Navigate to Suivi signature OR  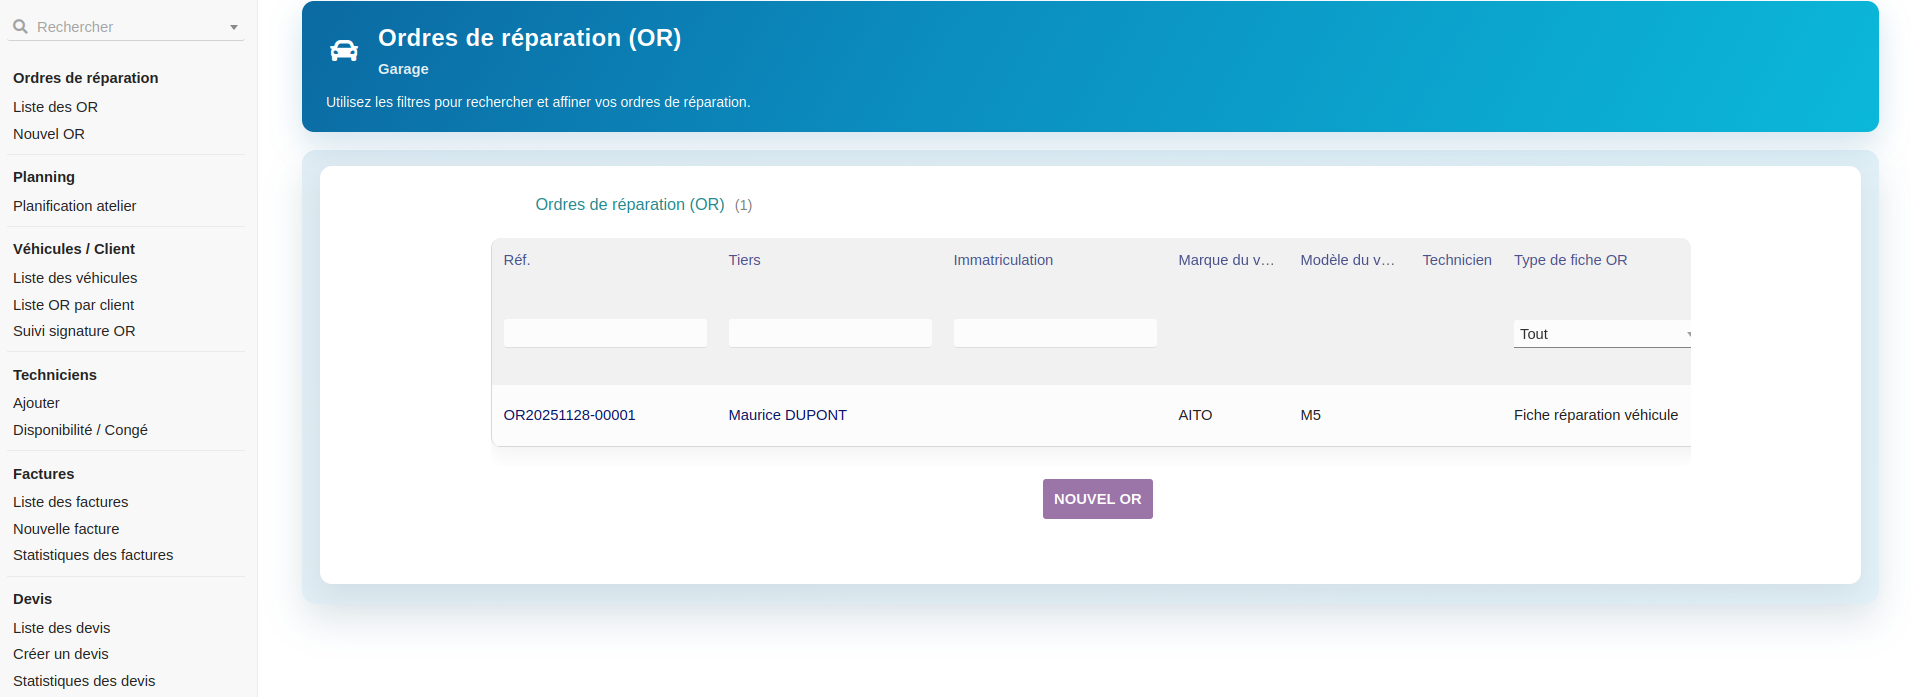click(74, 331)
